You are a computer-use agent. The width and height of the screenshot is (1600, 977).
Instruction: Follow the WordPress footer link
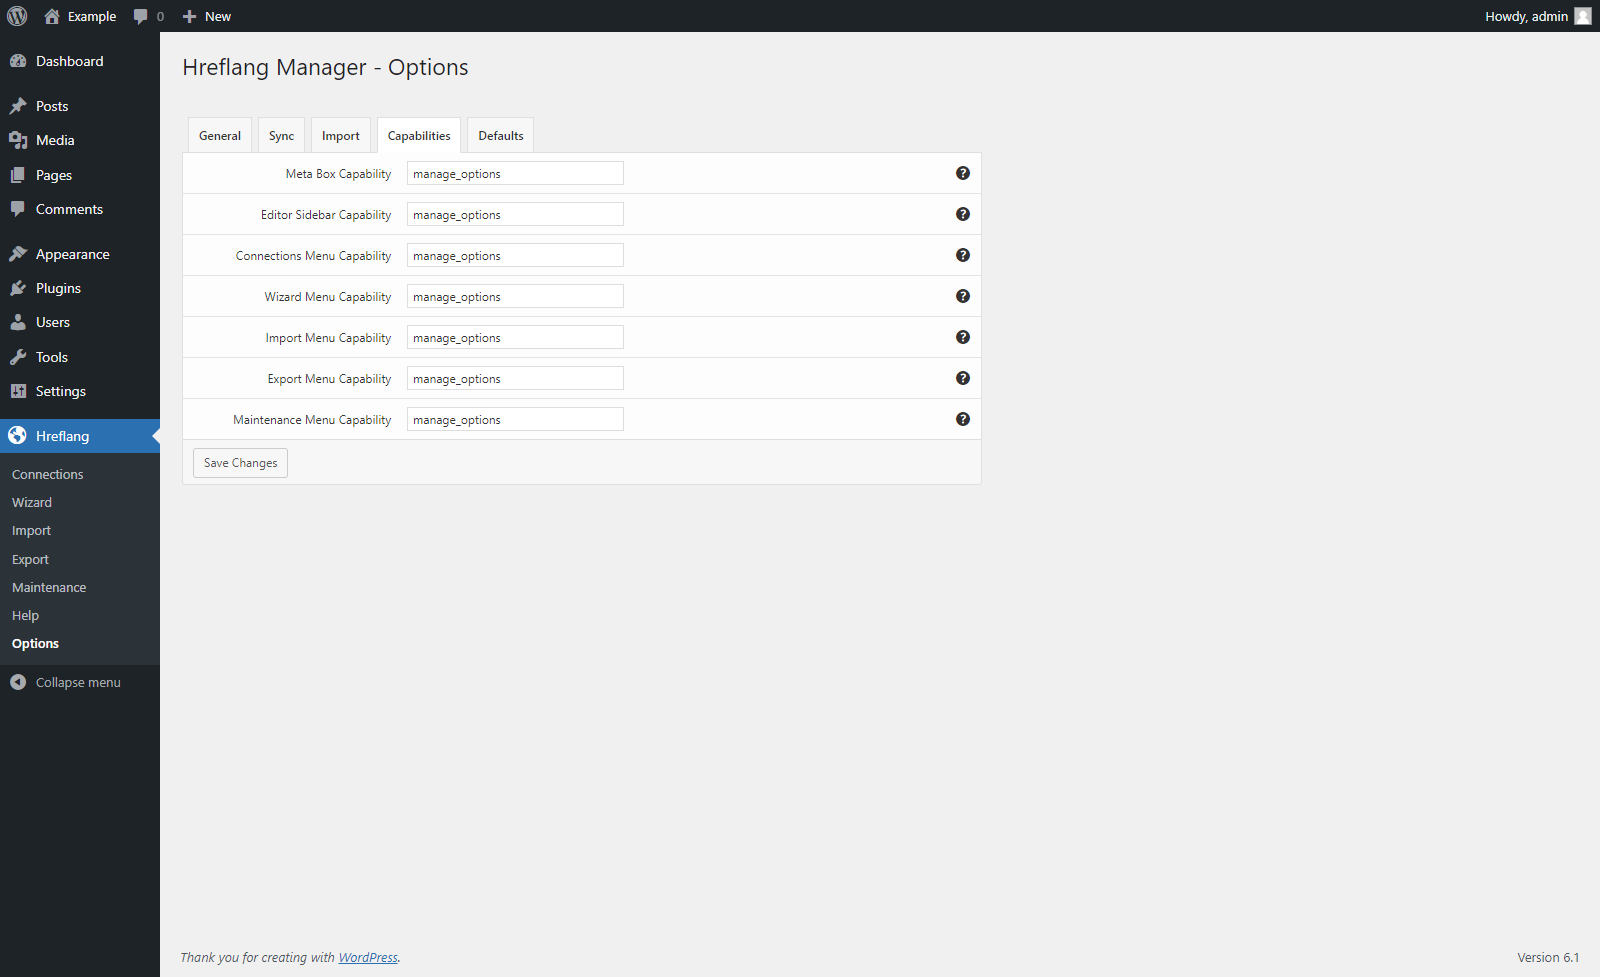pos(368,957)
